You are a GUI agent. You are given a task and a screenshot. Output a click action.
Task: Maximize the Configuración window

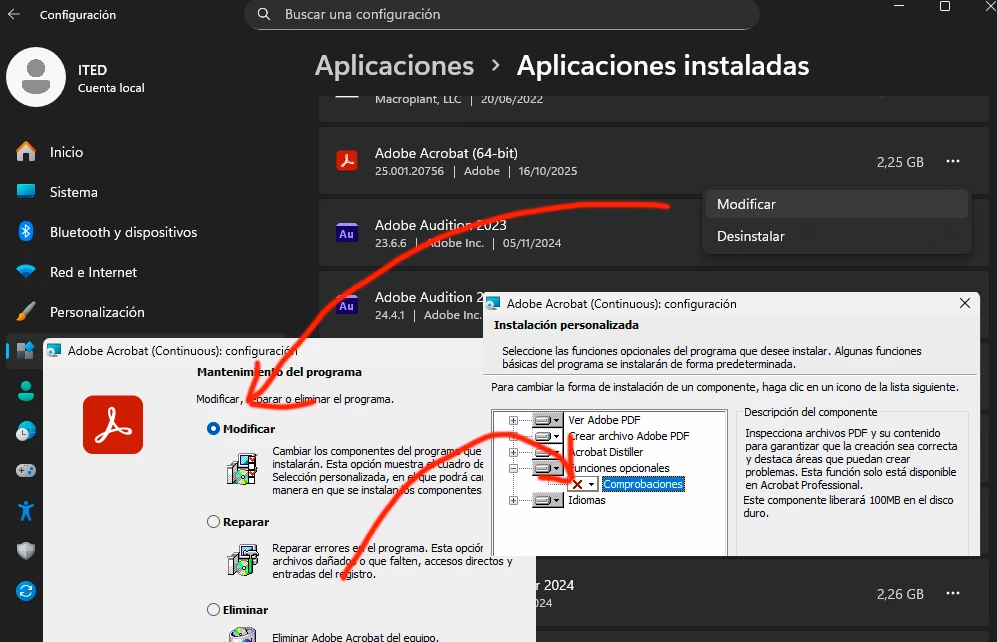(x=945, y=6)
